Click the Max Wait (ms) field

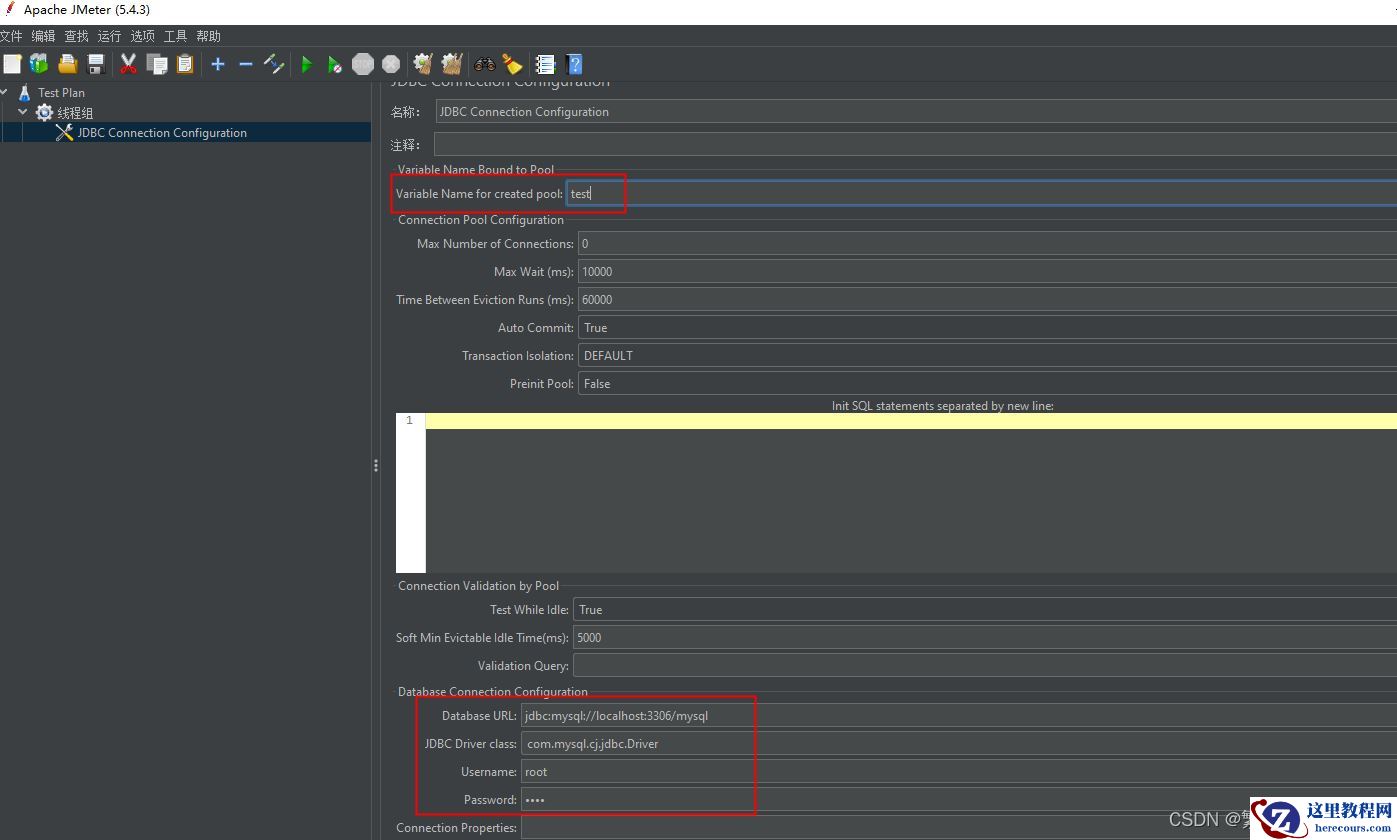[x=987, y=272]
